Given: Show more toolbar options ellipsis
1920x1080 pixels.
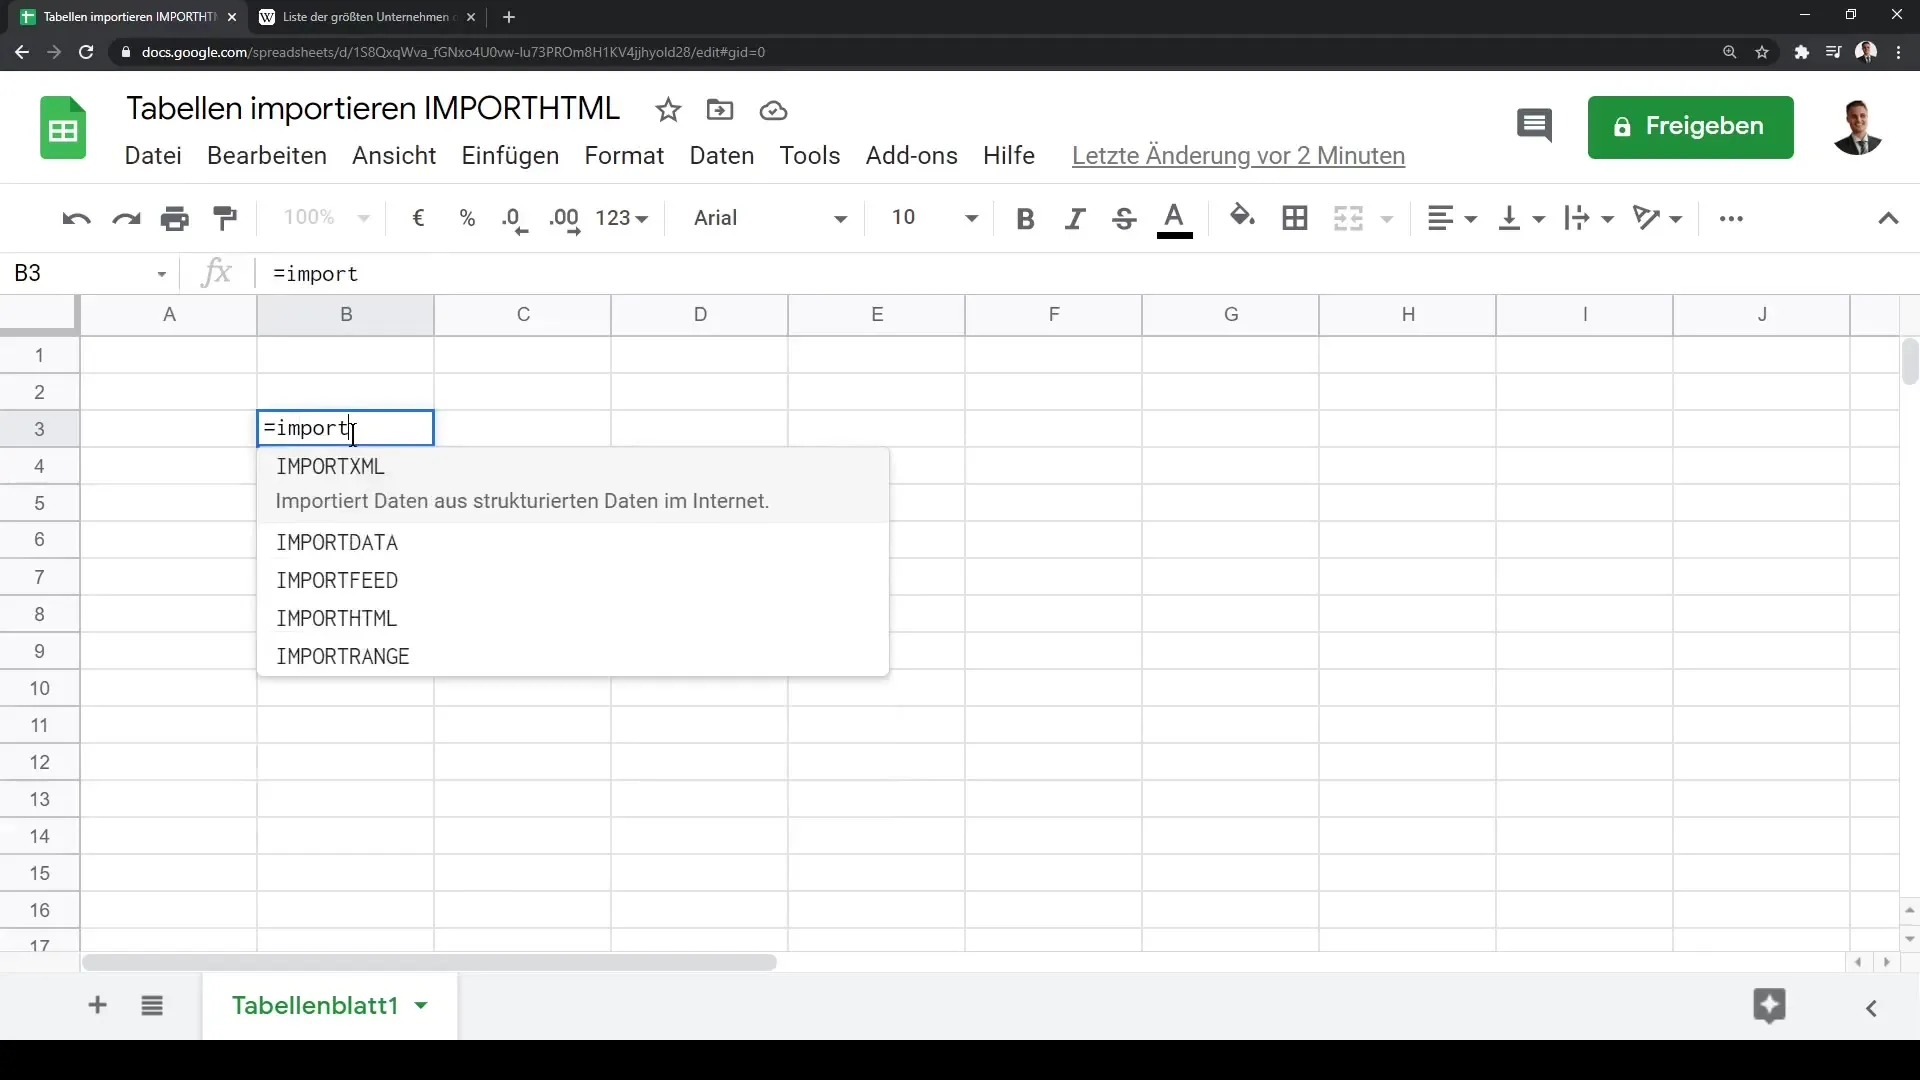Looking at the screenshot, I should pos(1731,218).
